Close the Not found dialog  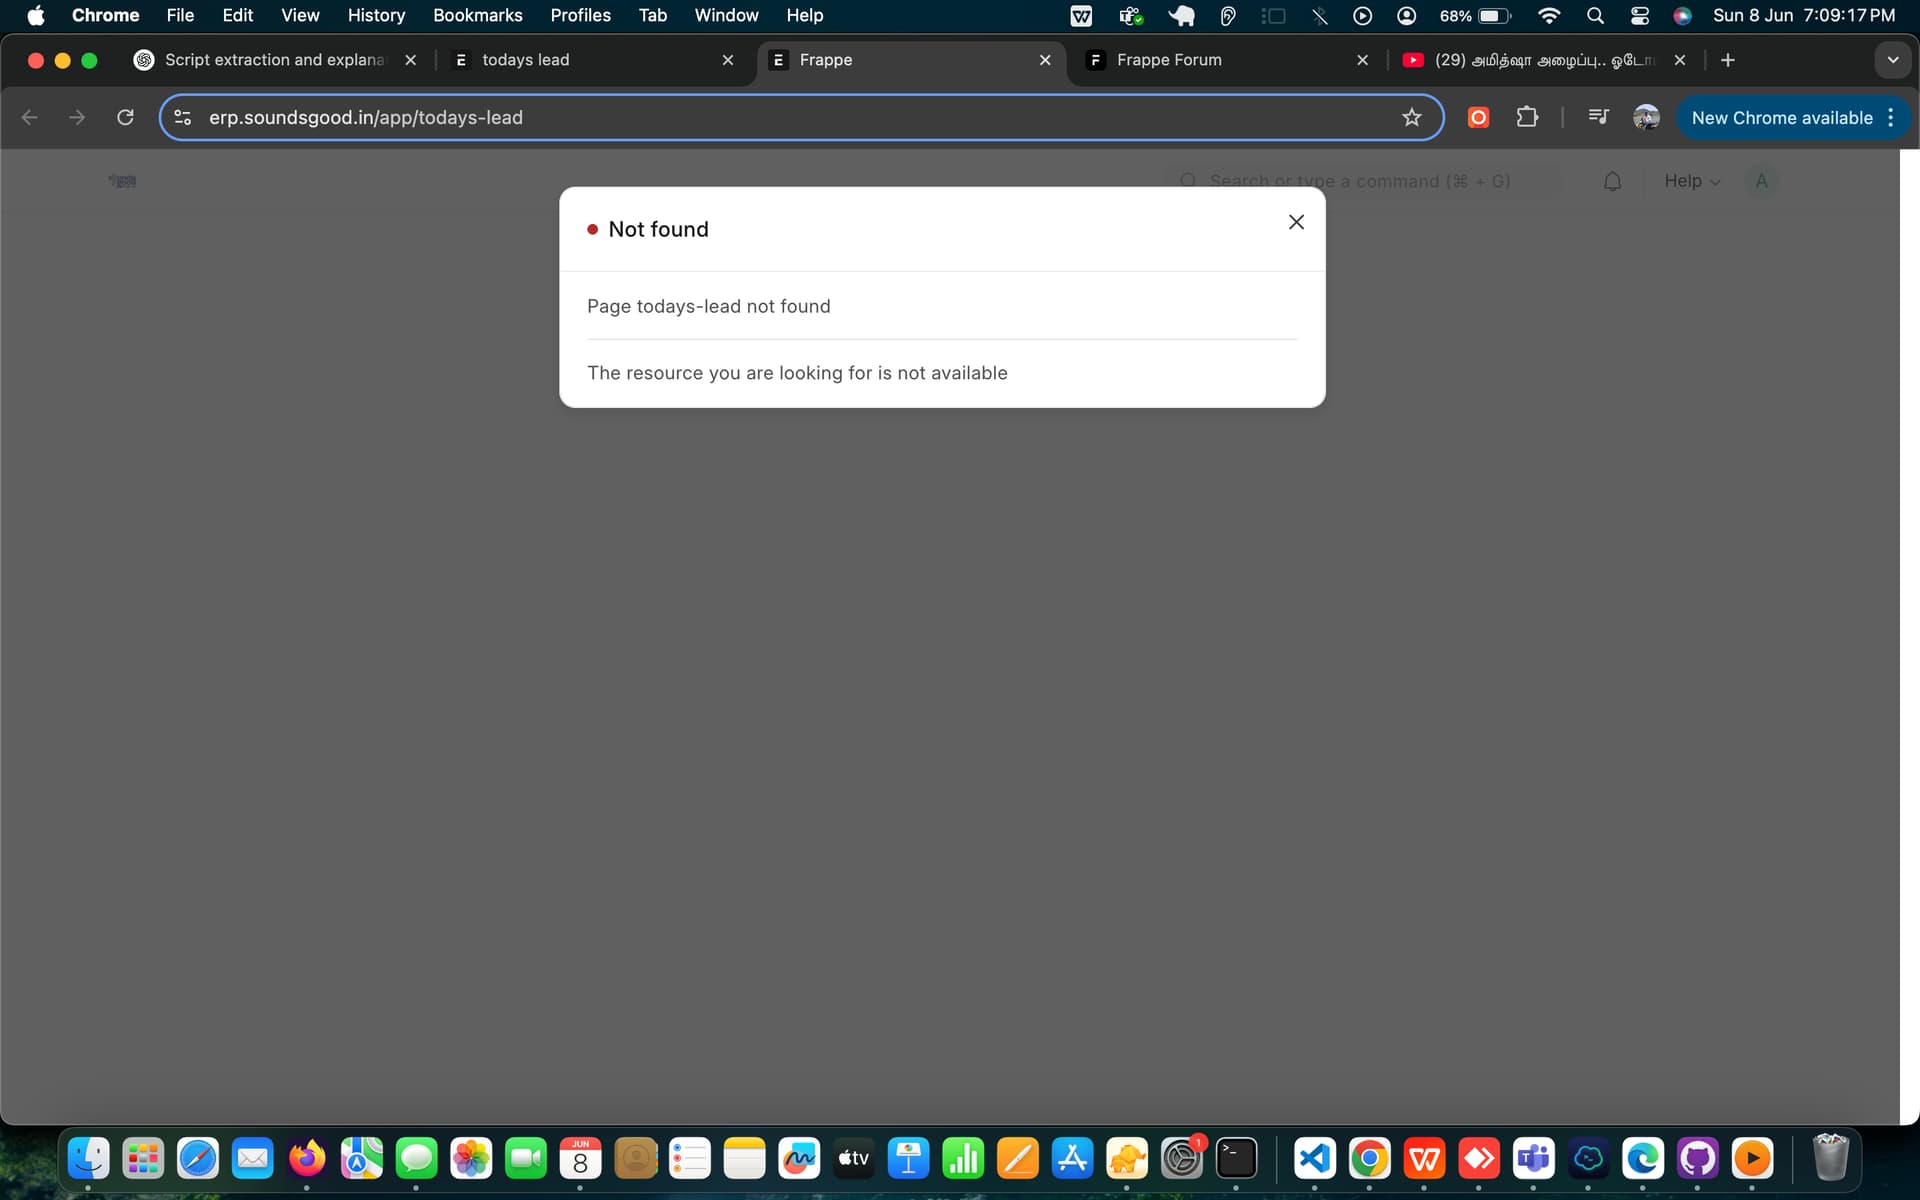click(1296, 222)
